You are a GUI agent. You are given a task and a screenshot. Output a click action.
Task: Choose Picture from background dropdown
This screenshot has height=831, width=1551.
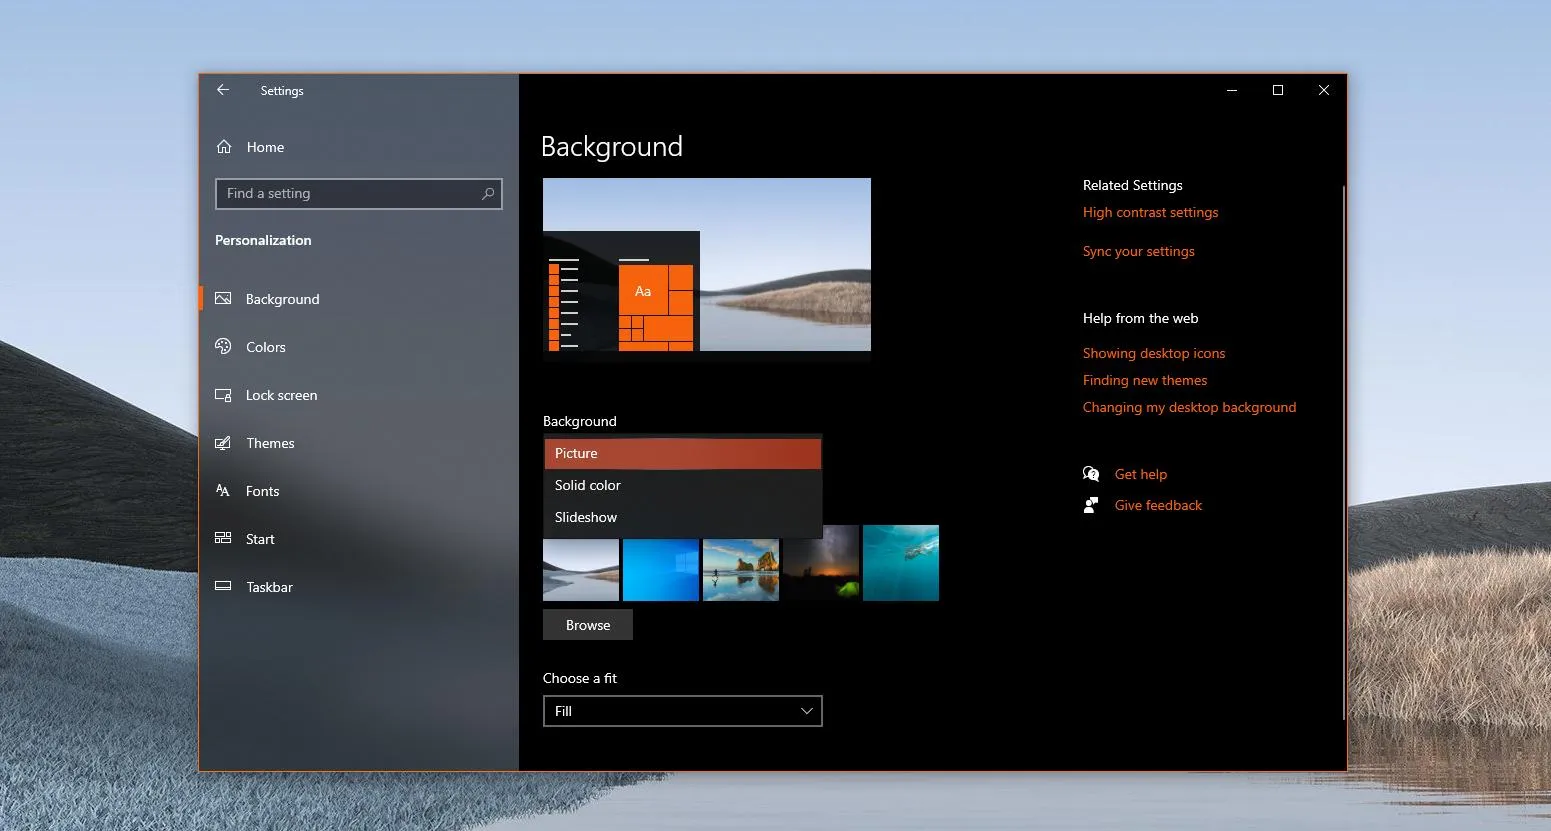click(683, 453)
